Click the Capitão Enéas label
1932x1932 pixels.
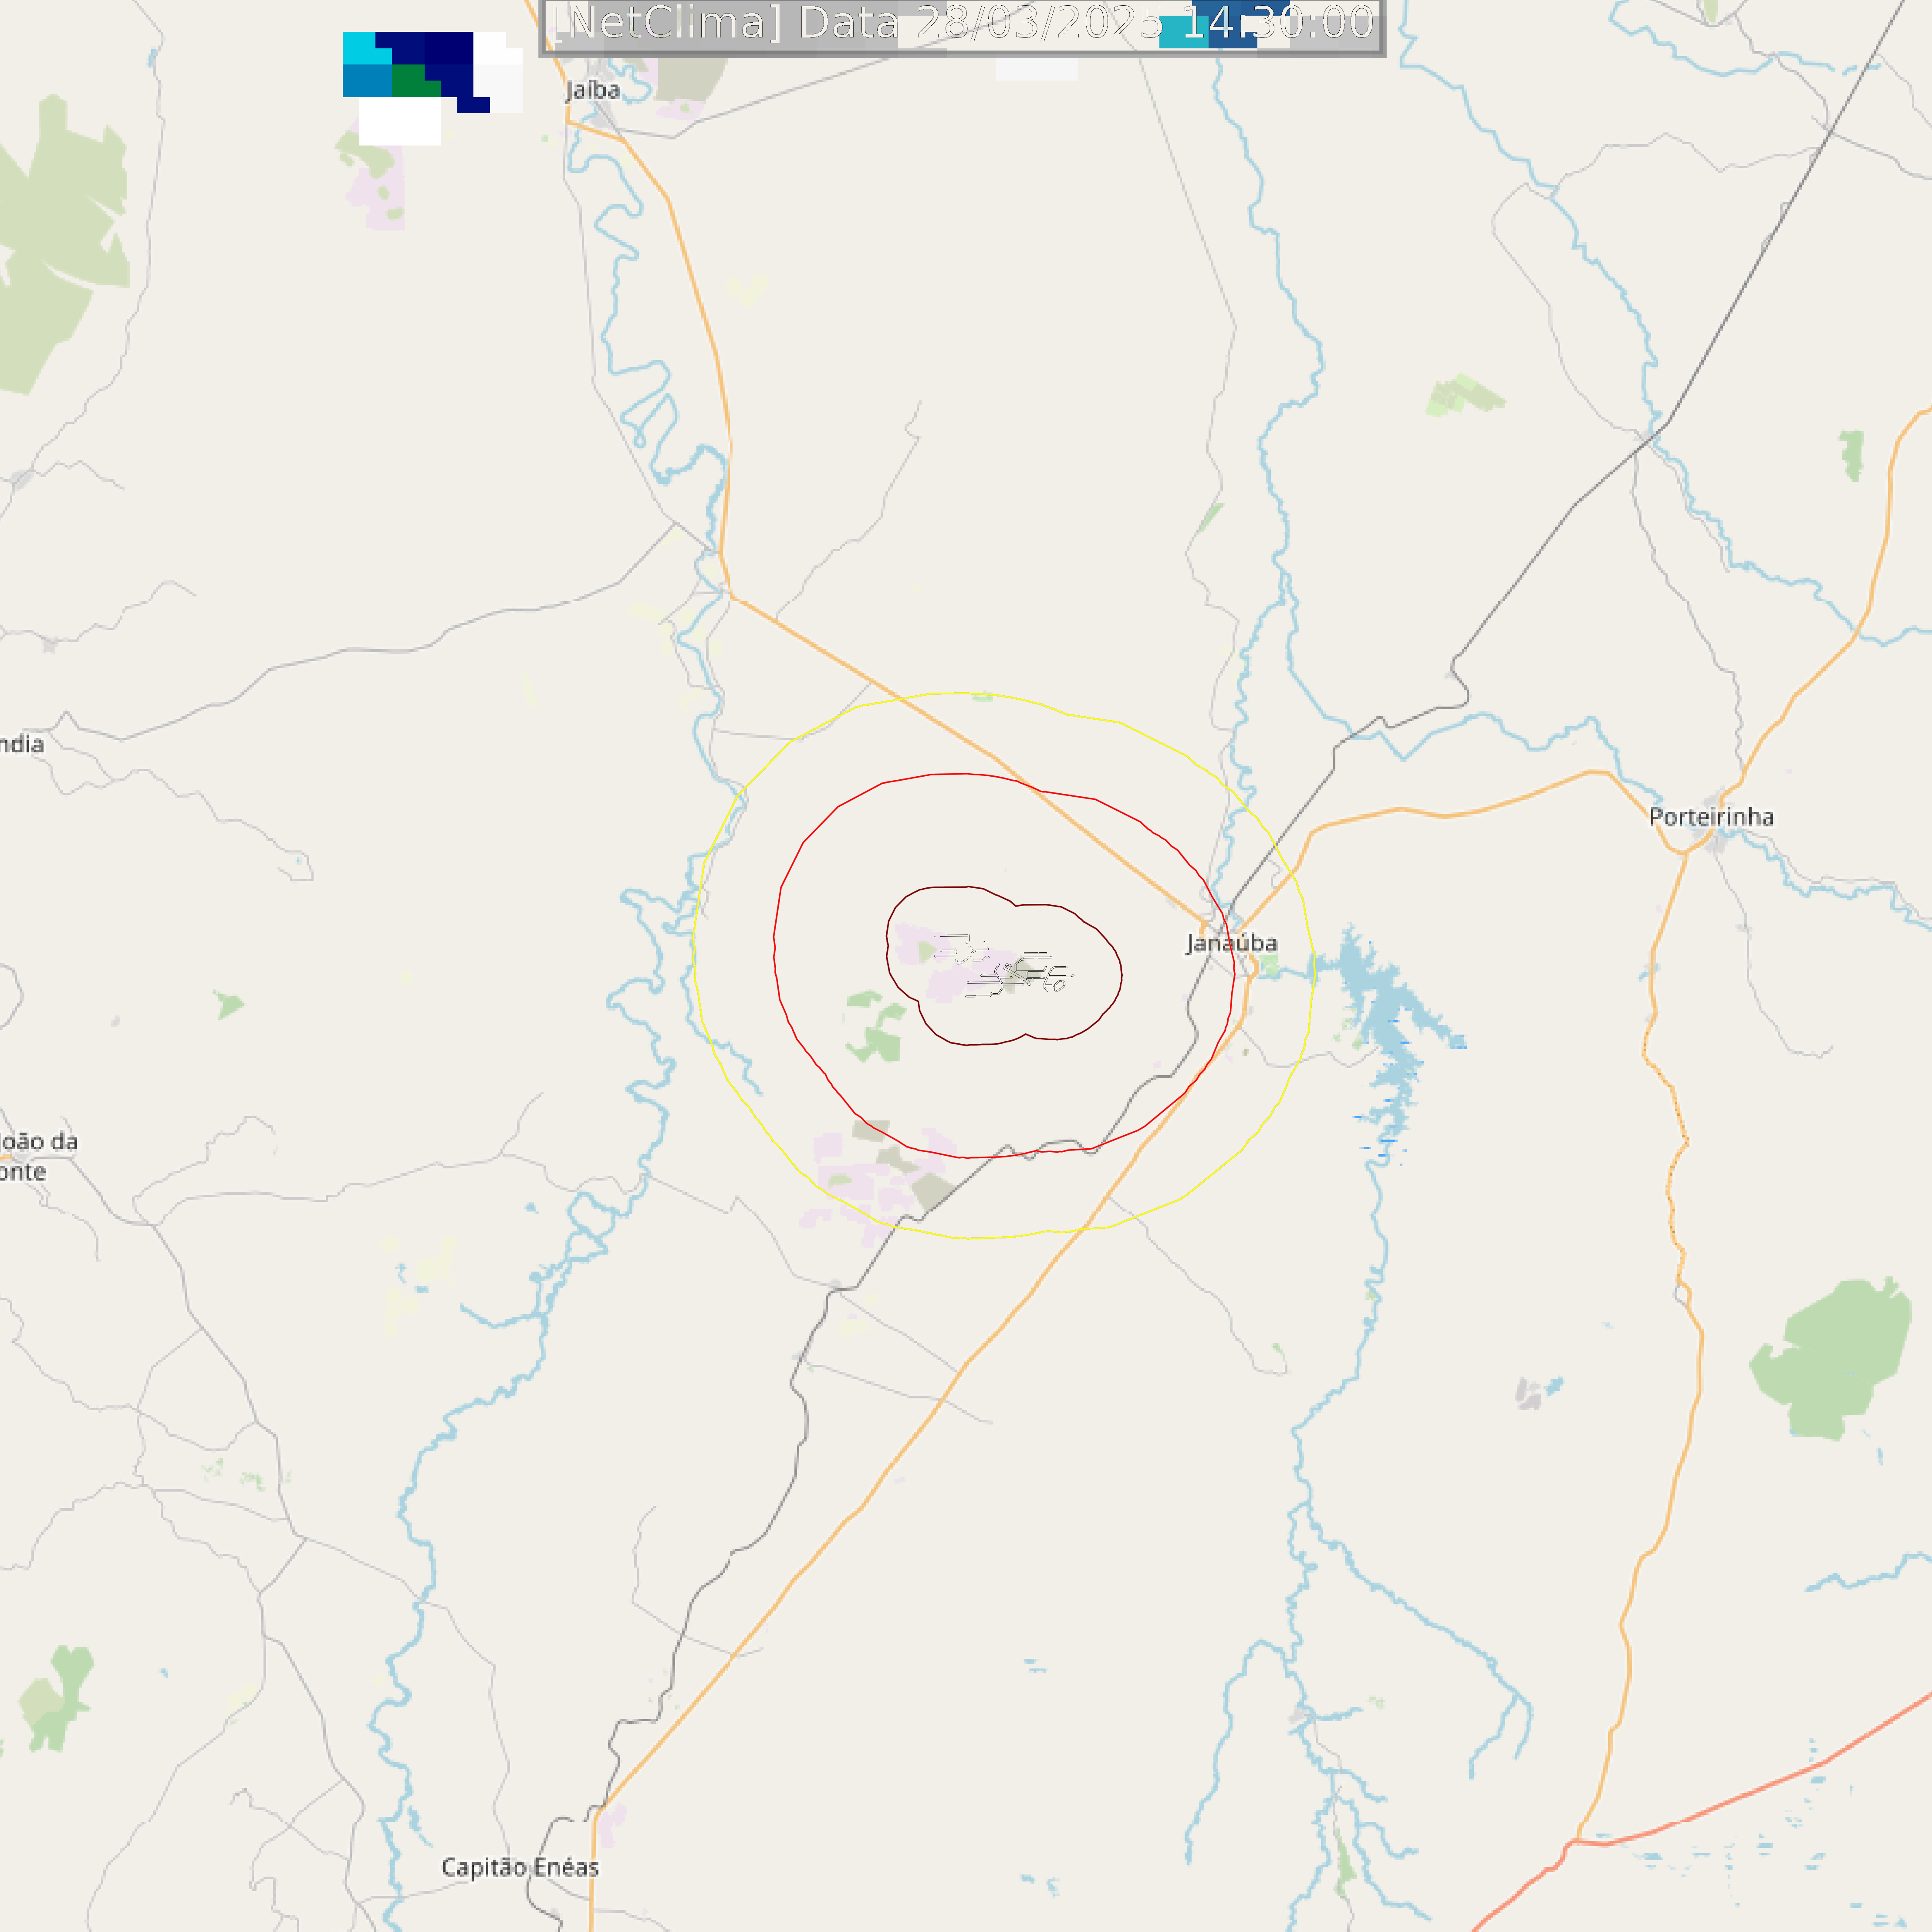(520, 1867)
